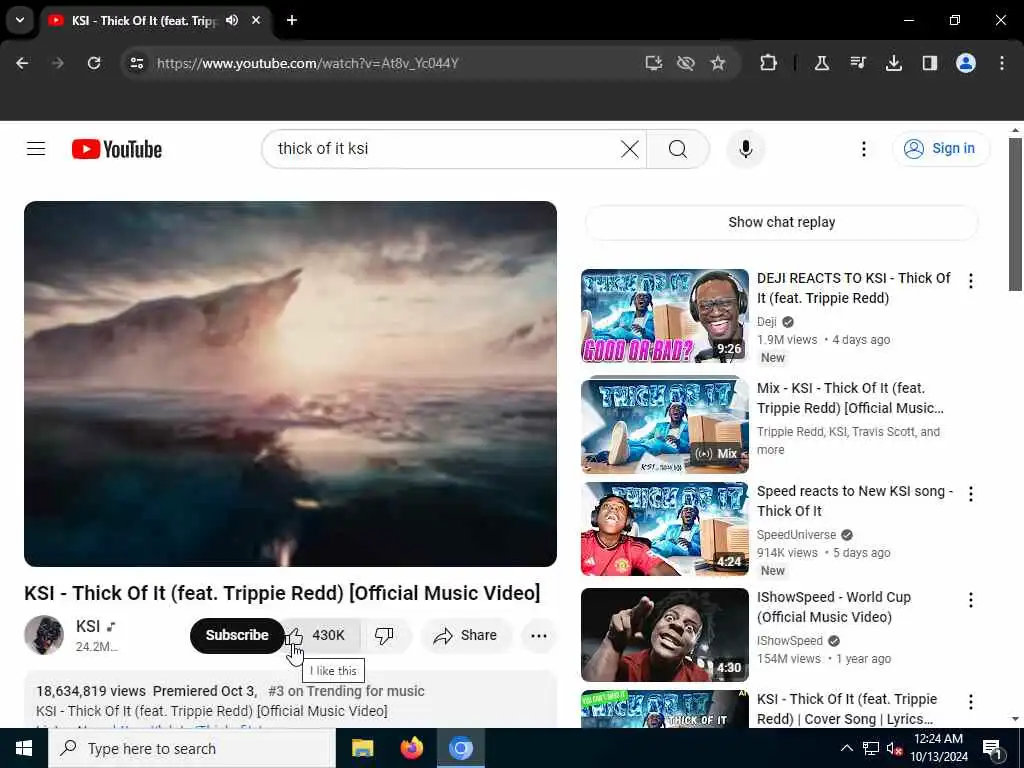This screenshot has height=768, width=1024.
Task: Click the page vertical scrollbar thumb
Action: (x=1015, y=214)
